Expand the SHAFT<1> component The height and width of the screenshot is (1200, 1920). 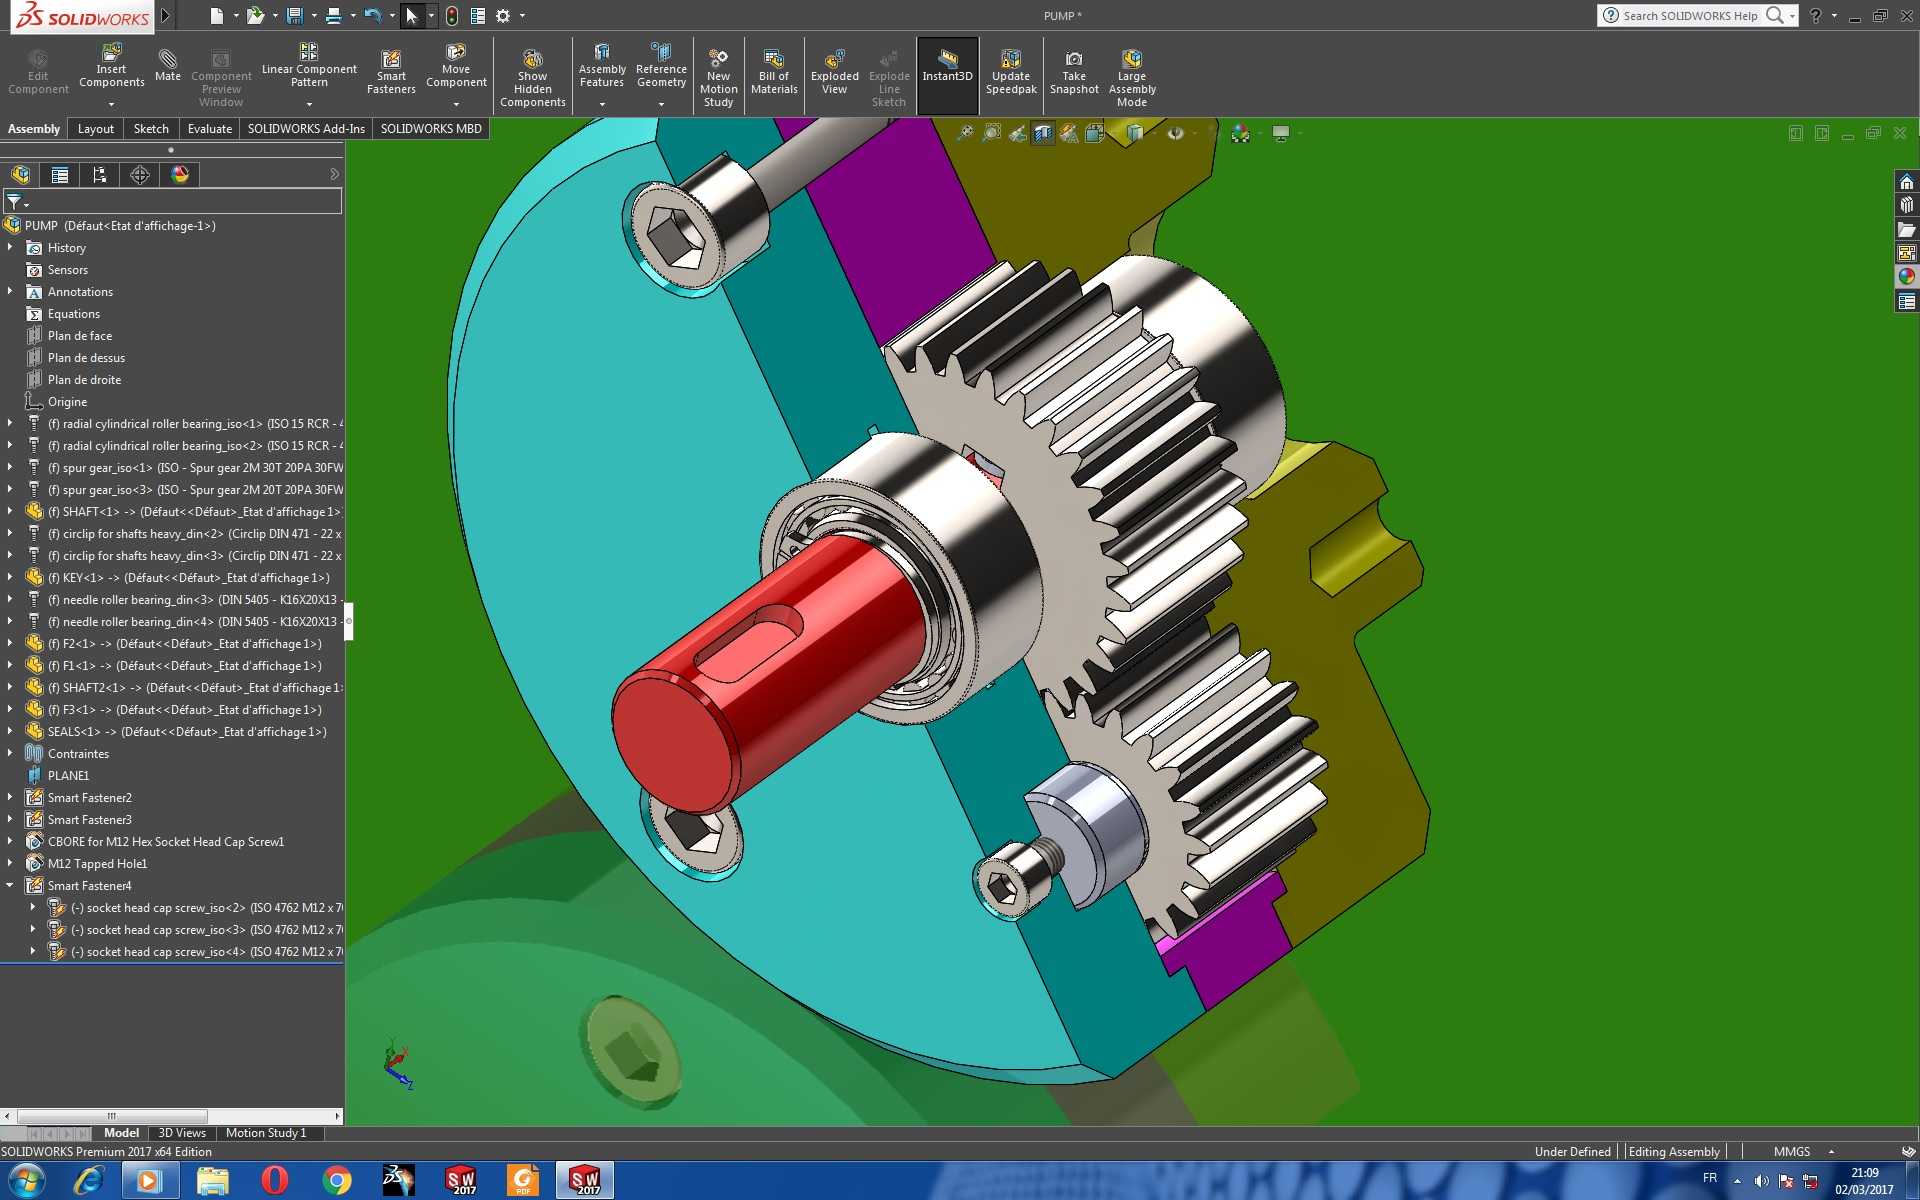pyautogui.click(x=10, y=511)
